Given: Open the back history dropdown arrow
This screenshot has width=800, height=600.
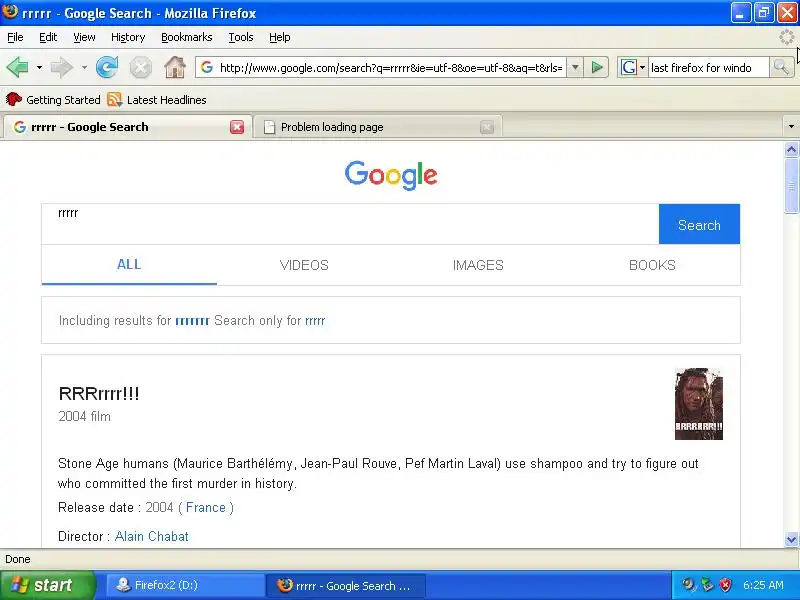Looking at the screenshot, I should pos(39,67).
